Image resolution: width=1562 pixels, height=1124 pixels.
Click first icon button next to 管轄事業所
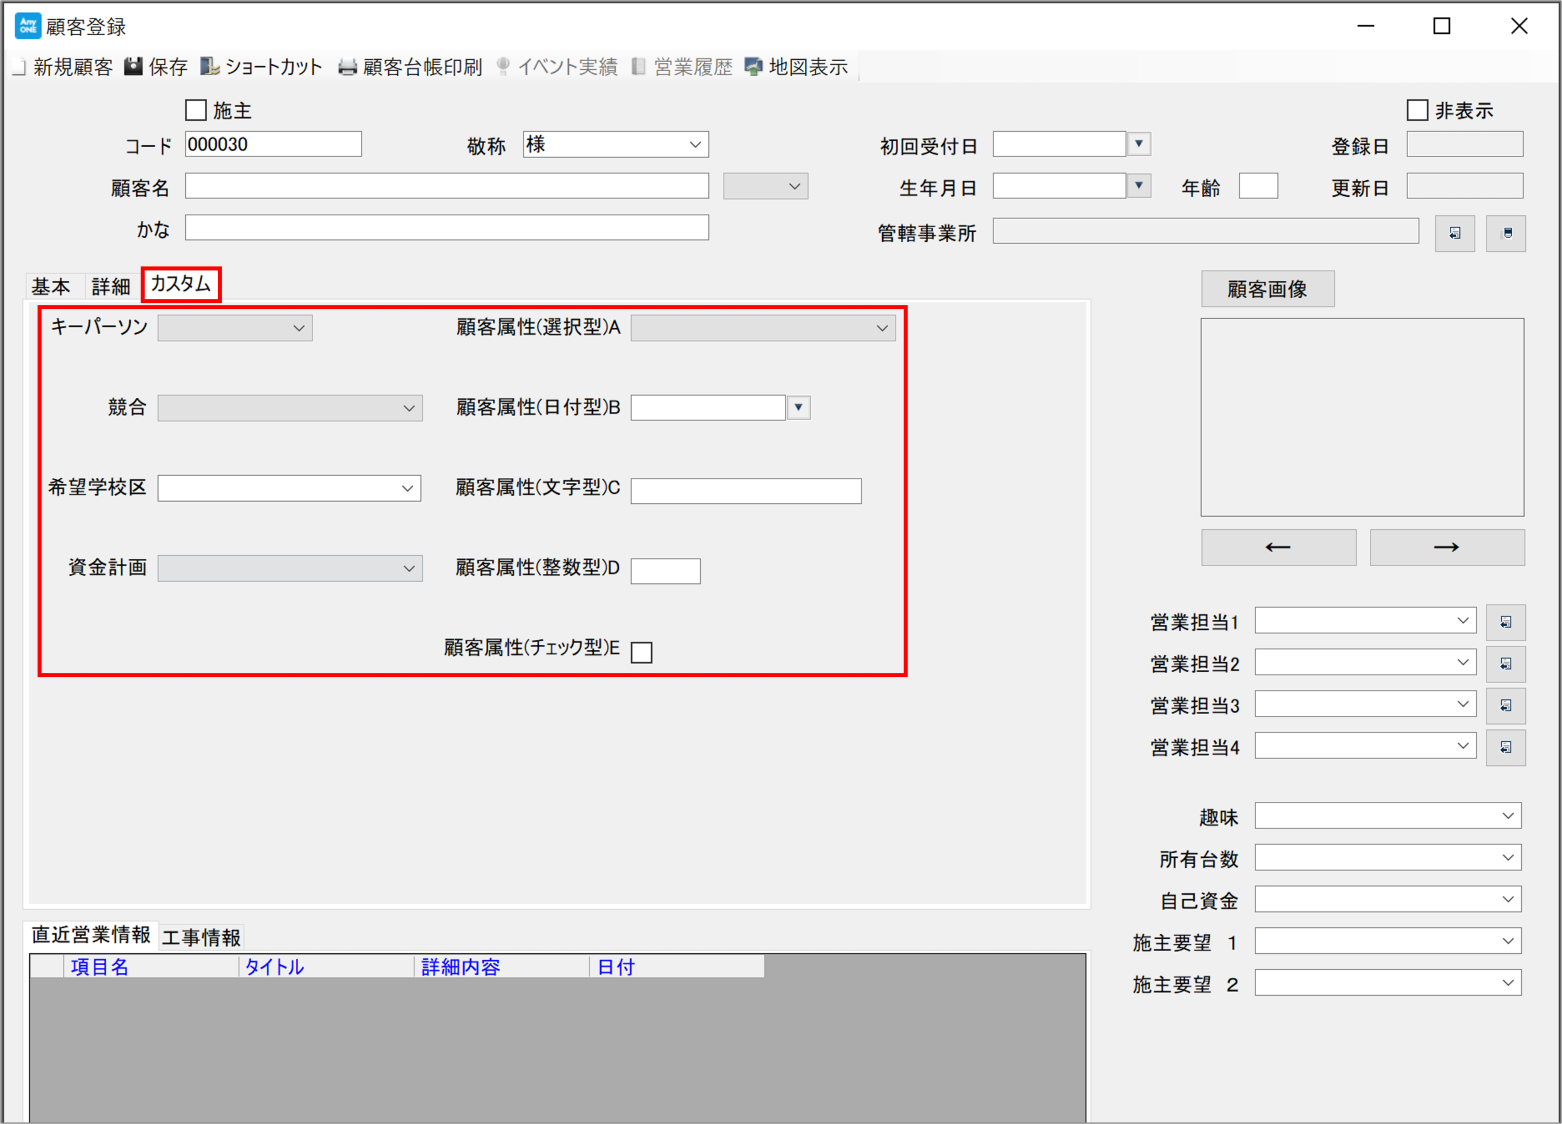click(1455, 233)
